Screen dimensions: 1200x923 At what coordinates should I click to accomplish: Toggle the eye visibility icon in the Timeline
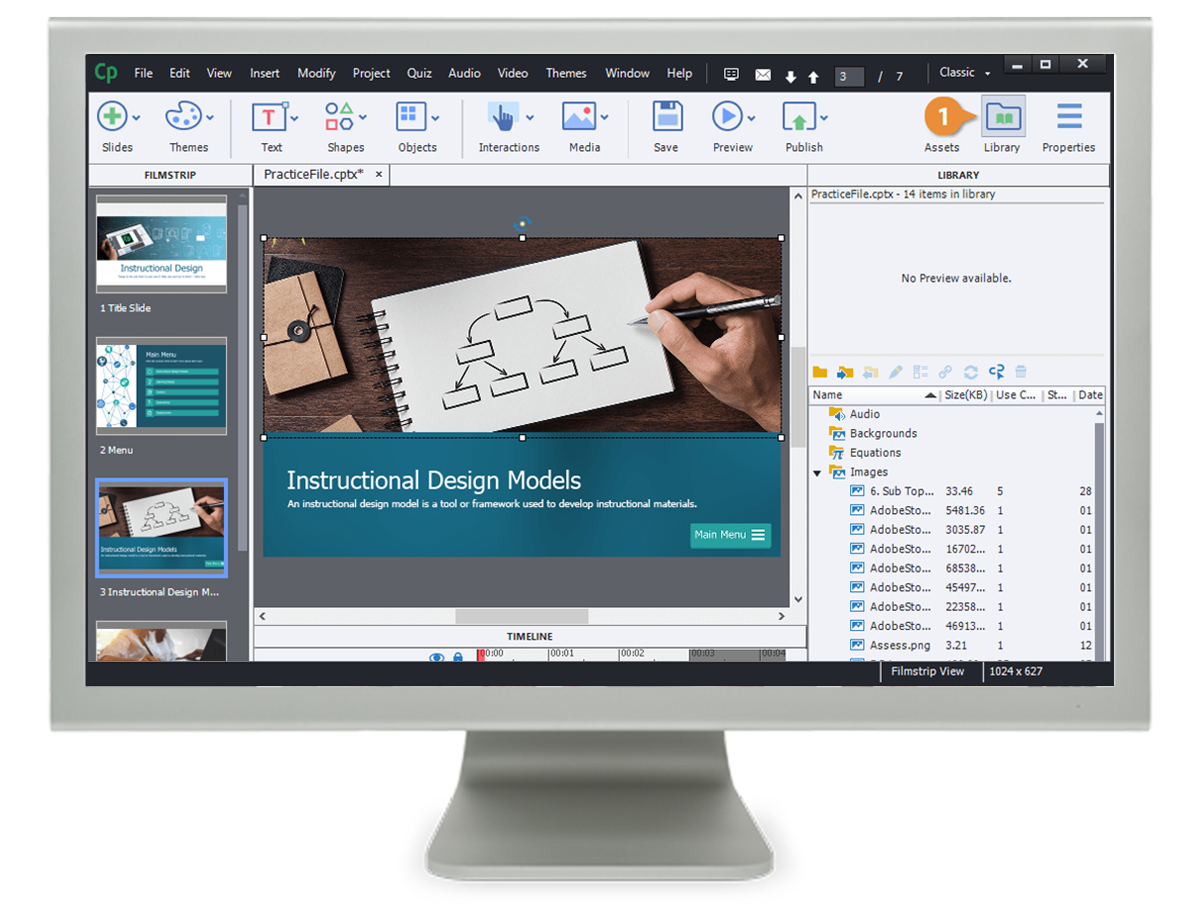(x=437, y=658)
